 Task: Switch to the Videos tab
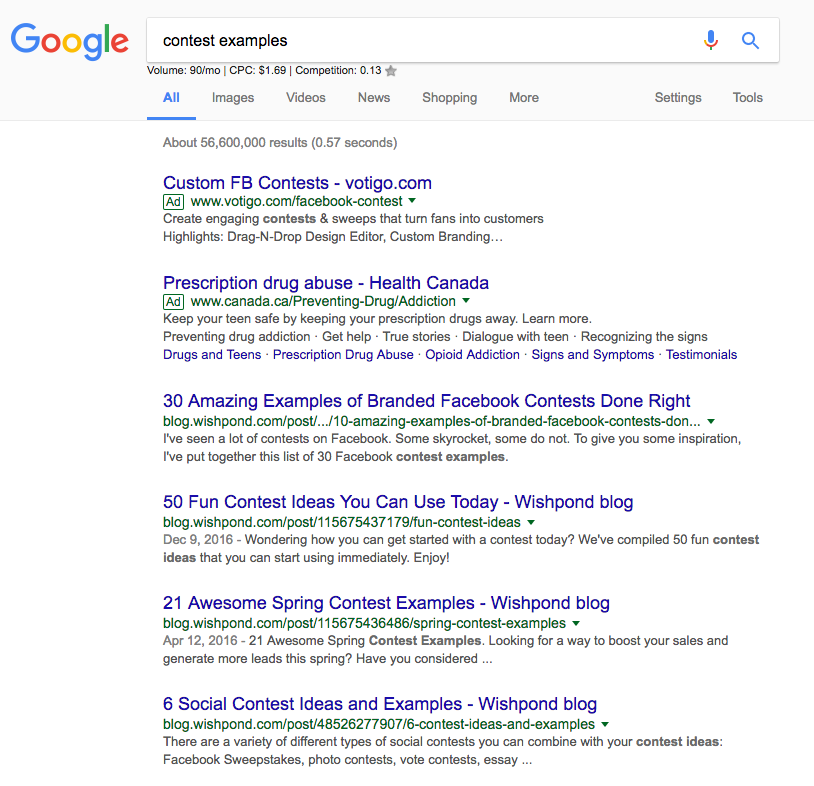click(x=306, y=98)
